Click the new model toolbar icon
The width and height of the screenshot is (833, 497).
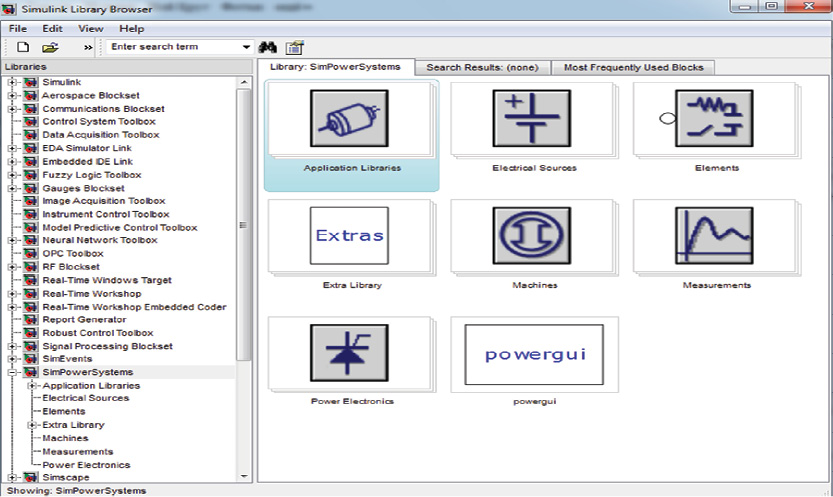[23, 47]
